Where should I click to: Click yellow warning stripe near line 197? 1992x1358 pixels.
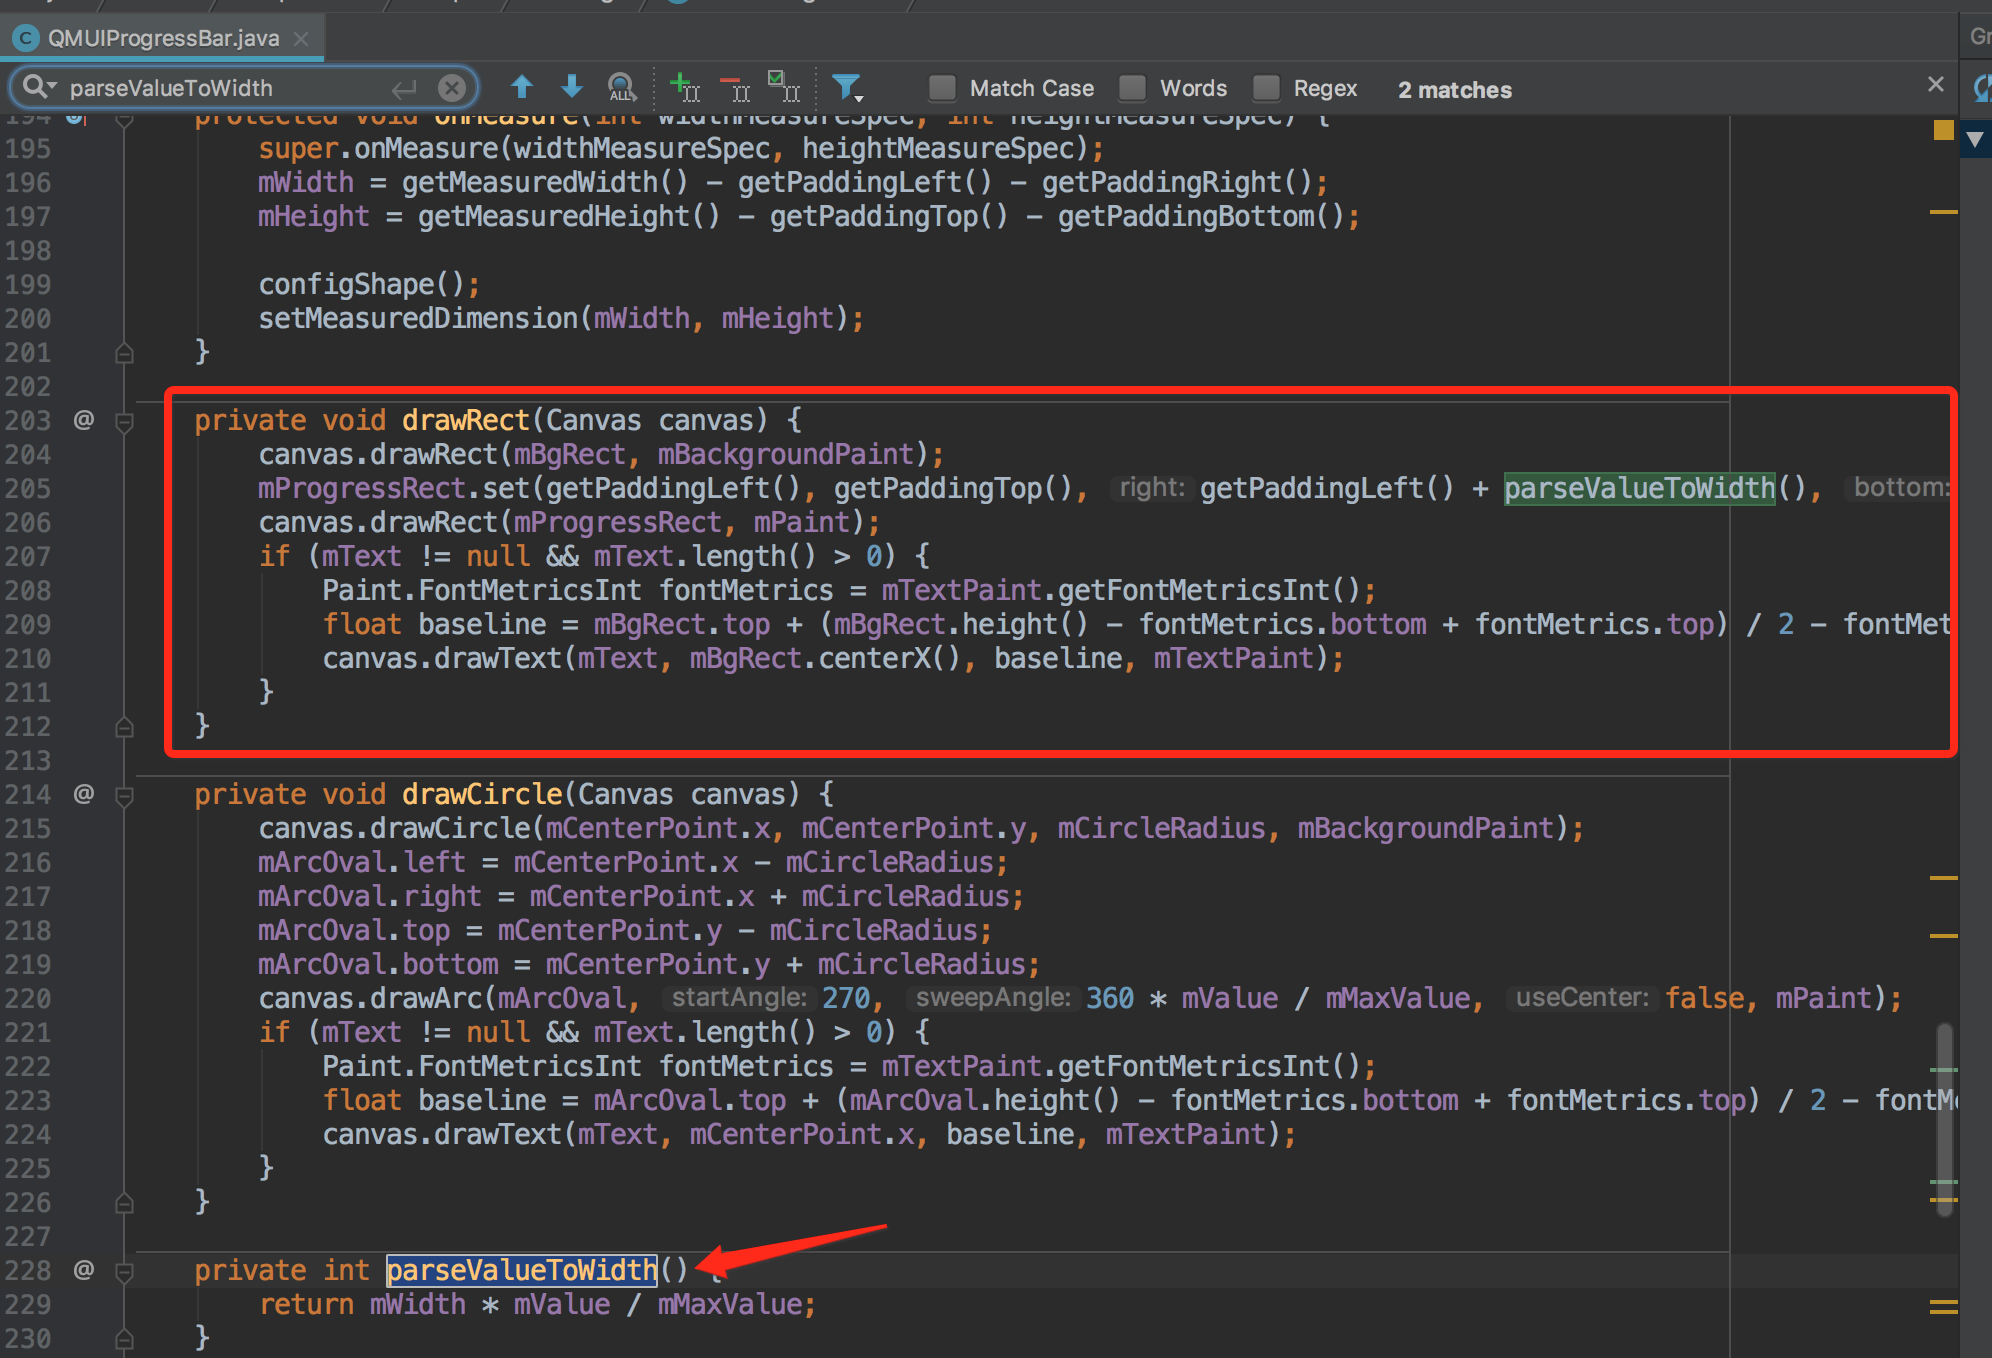(1943, 212)
